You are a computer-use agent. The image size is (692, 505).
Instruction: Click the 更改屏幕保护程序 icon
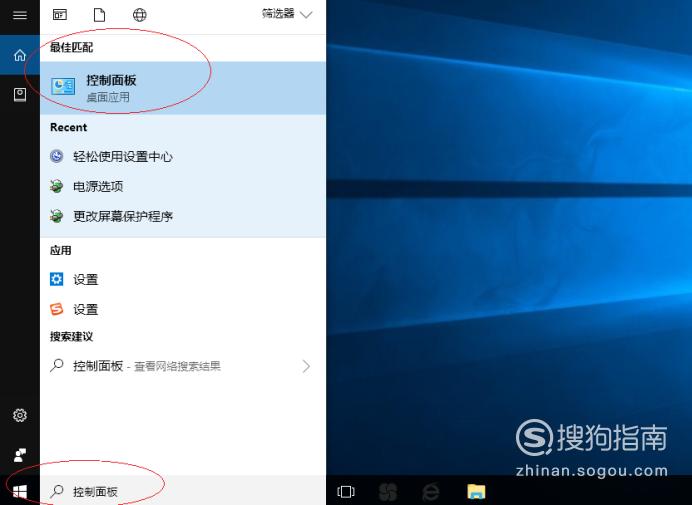pos(56,216)
